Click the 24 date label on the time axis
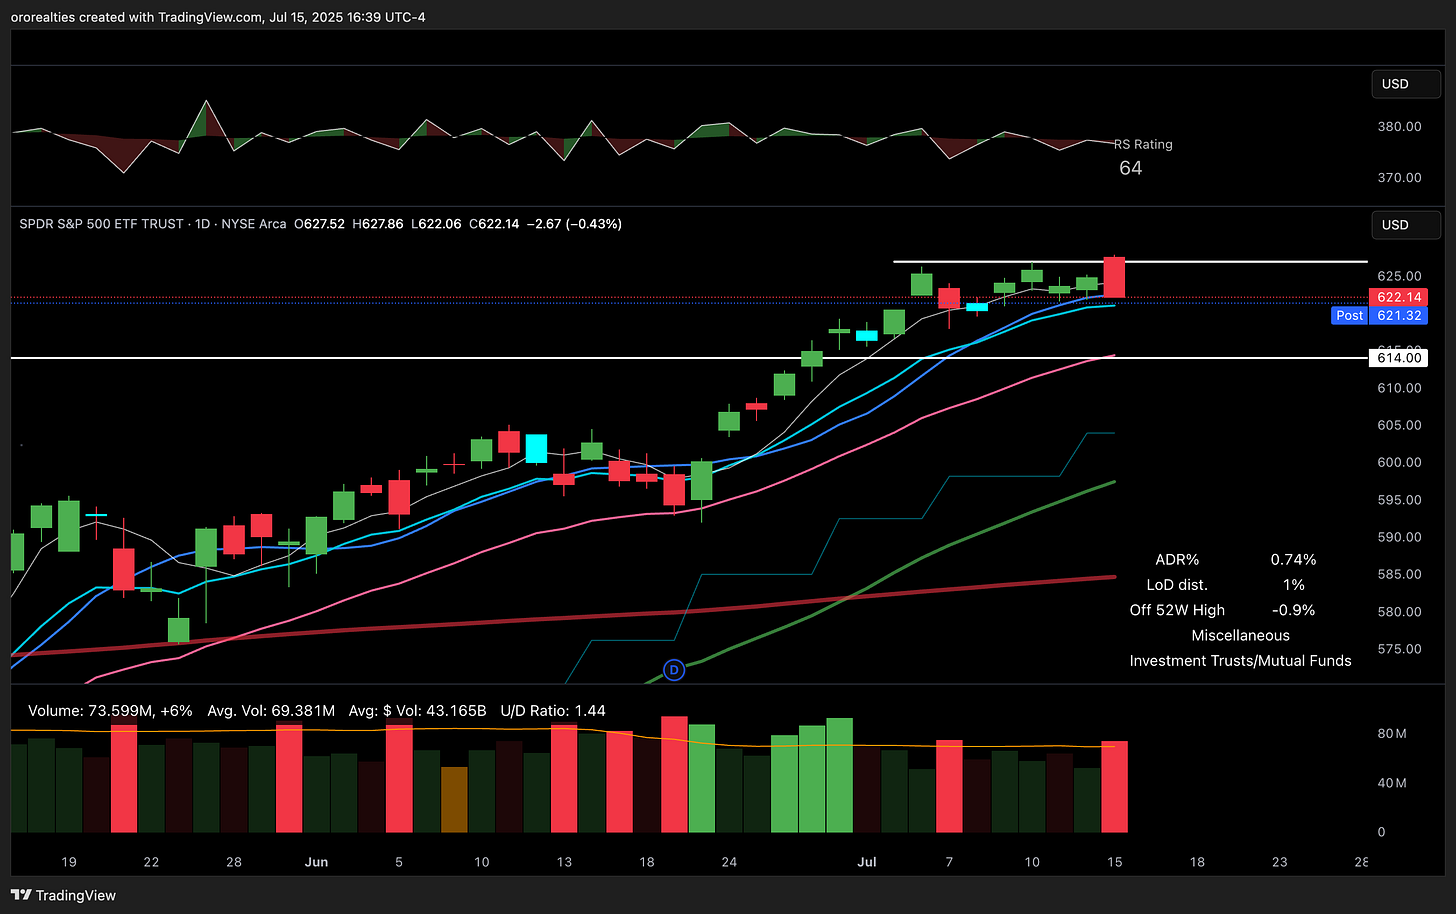Image resolution: width=1456 pixels, height=914 pixels. click(729, 861)
